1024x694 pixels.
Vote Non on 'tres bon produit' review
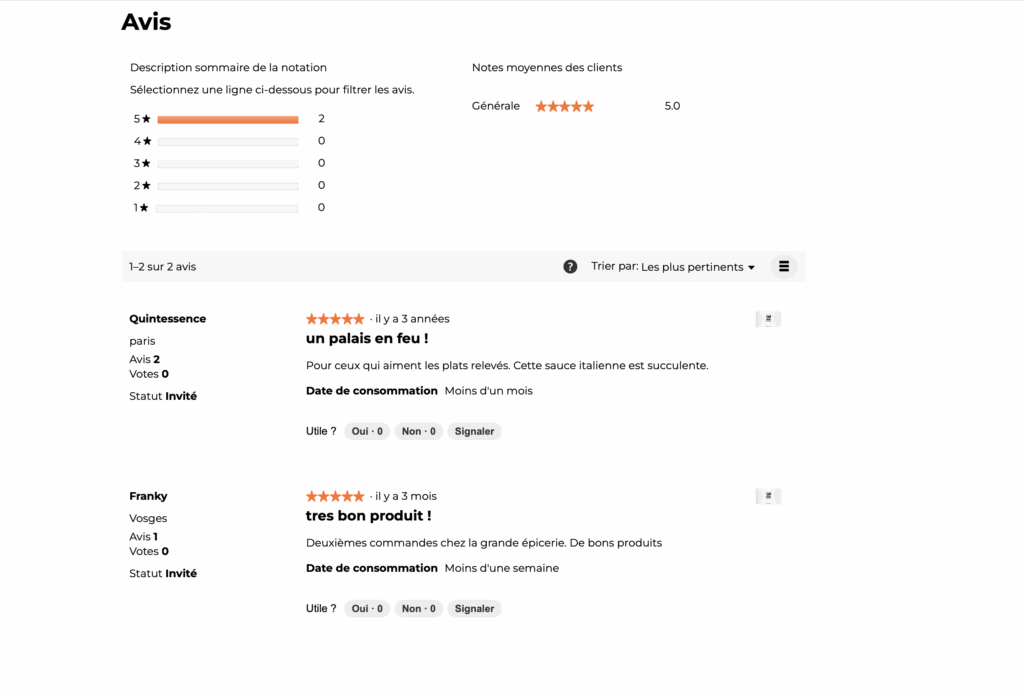[419, 608]
